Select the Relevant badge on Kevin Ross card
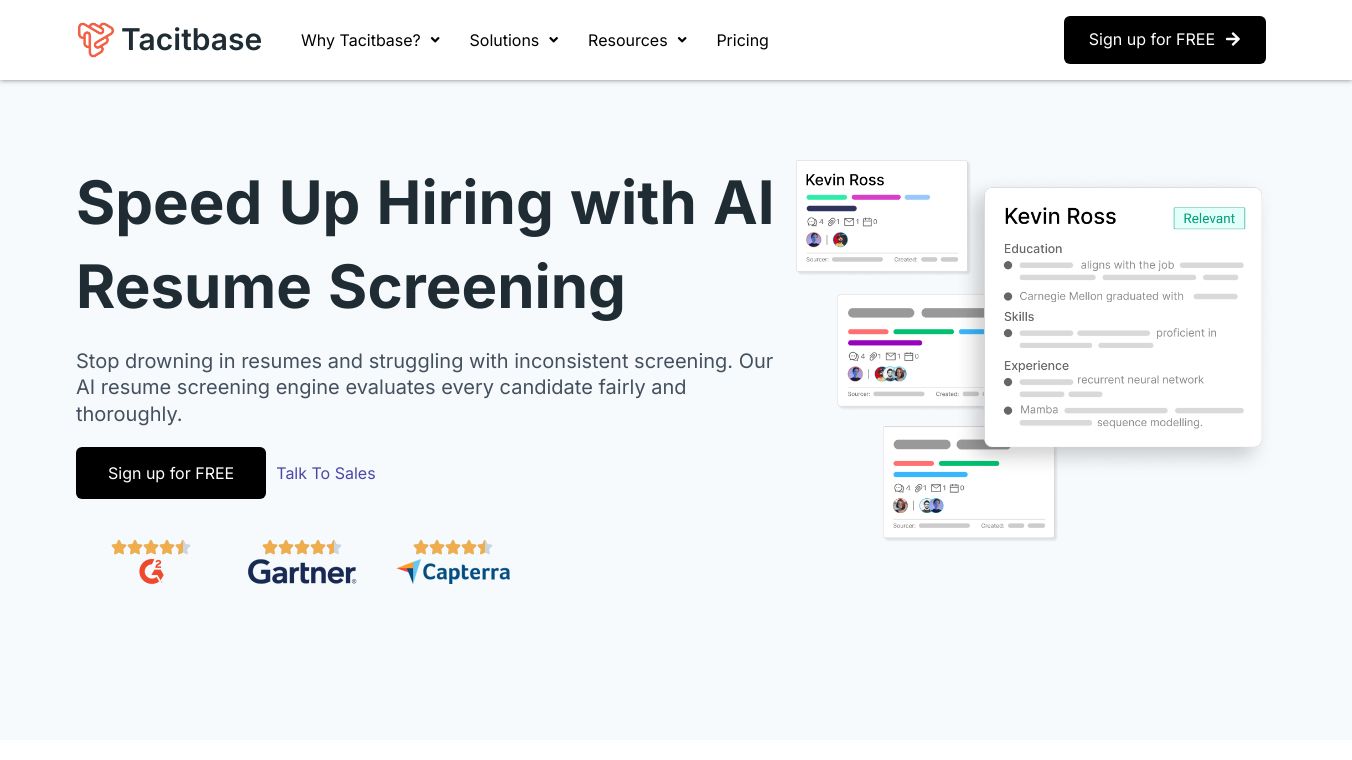1352x760 pixels. [x=1209, y=218]
